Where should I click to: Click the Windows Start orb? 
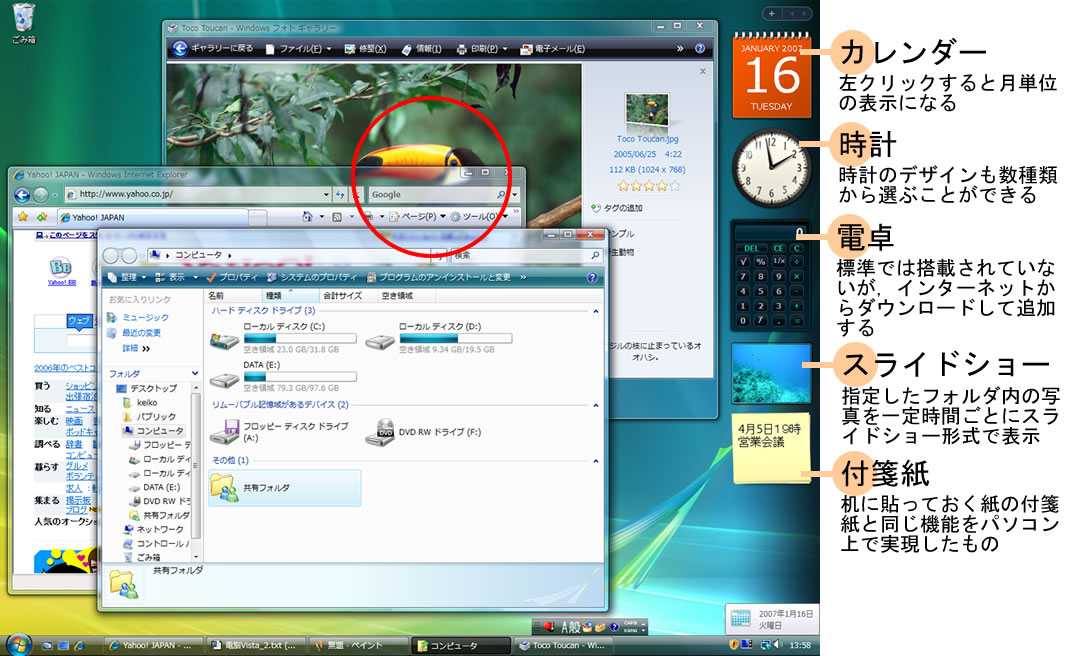(18, 644)
